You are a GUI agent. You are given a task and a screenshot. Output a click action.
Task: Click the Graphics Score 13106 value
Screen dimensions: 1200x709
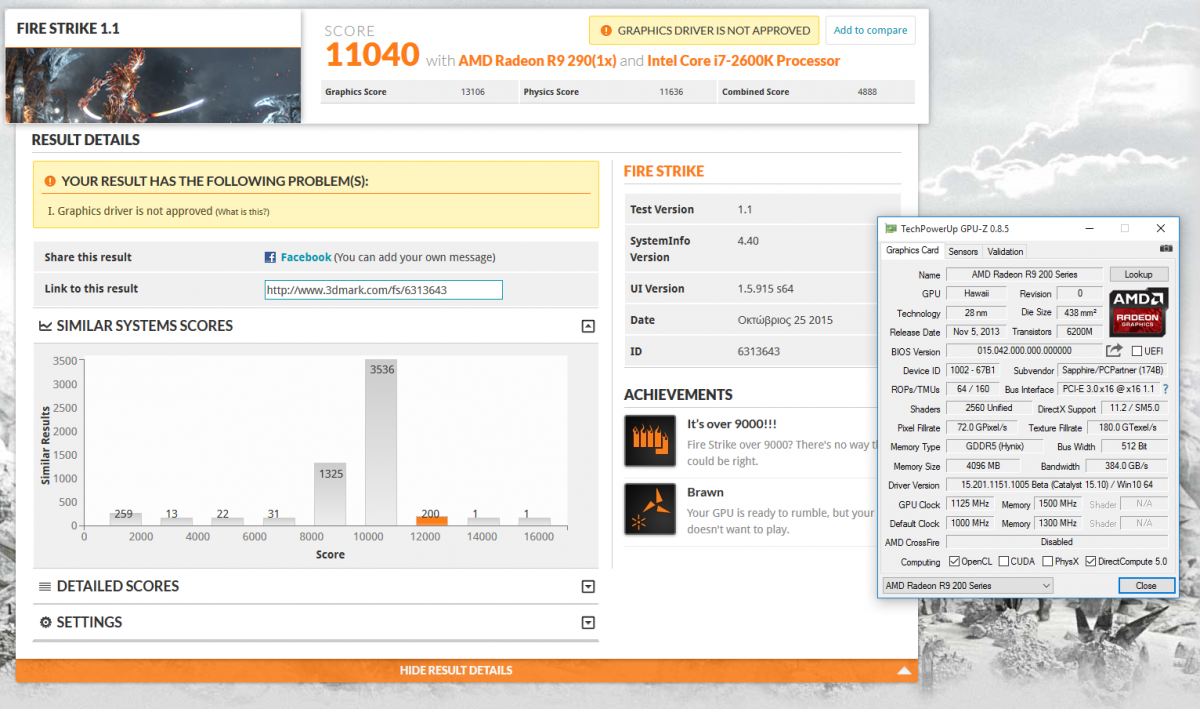click(x=472, y=92)
